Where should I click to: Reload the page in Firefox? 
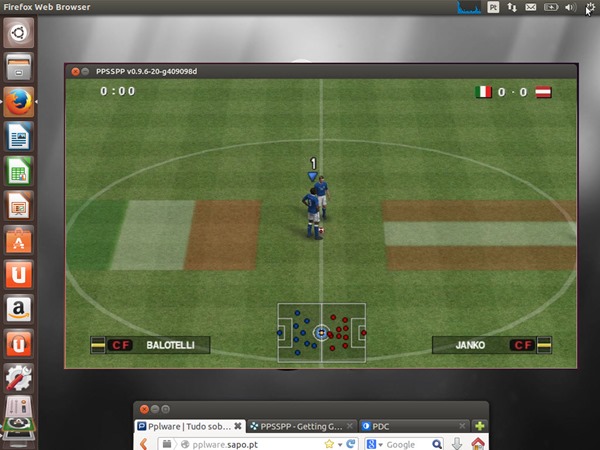click(351, 444)
